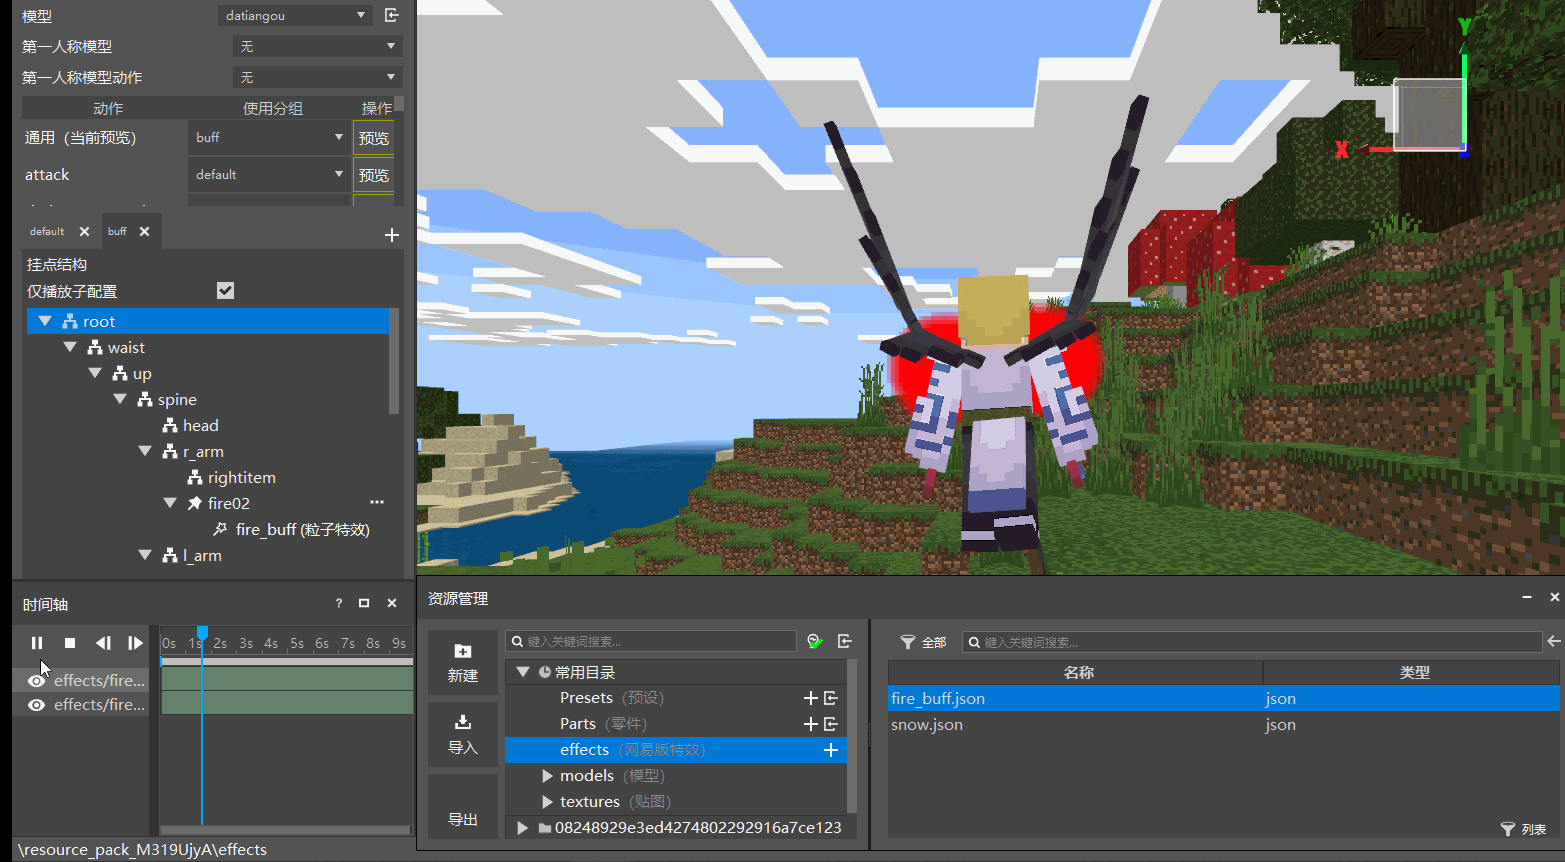Expand the textures (贴图) folder
The height and width of the screenshot is (862, 1565).
point(547,802)
